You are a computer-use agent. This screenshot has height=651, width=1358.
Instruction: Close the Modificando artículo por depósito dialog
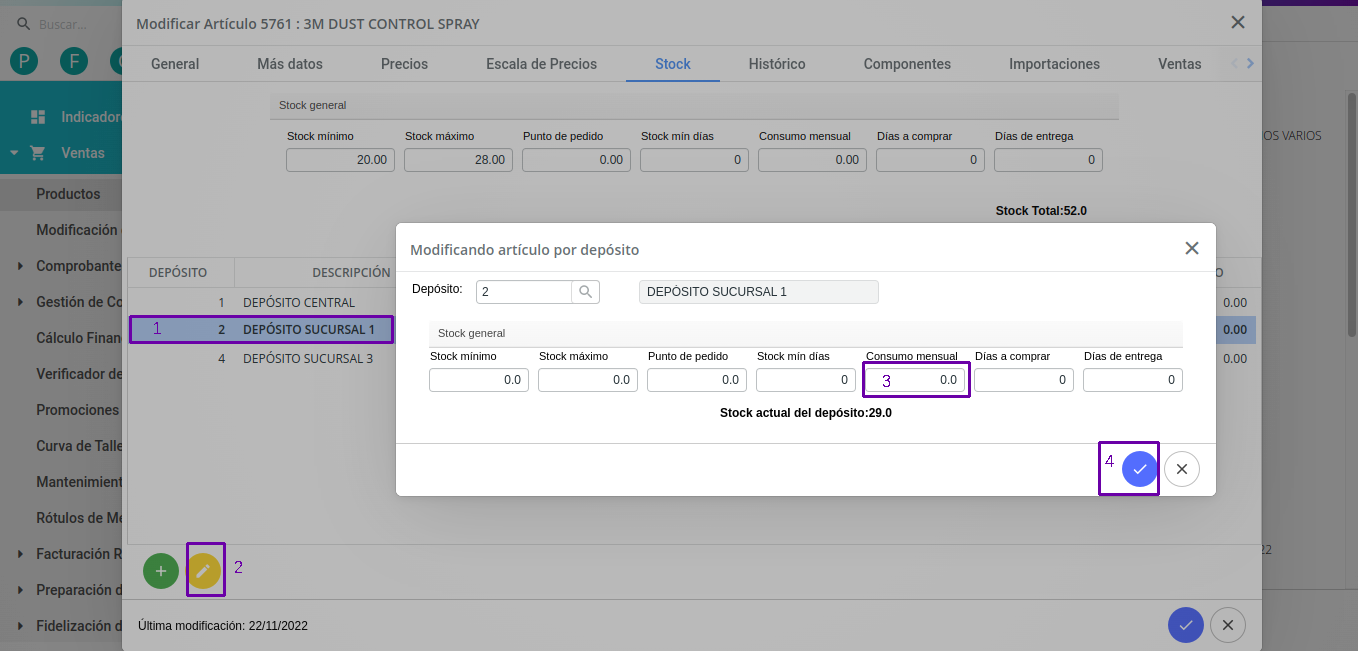[1192, 249]
